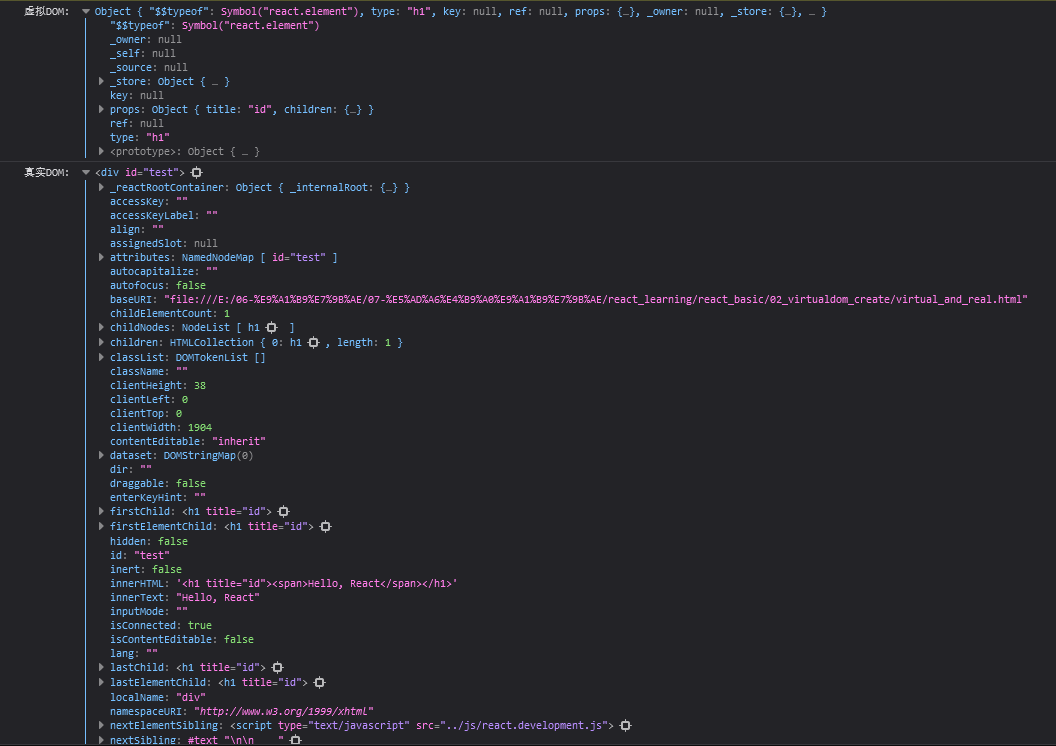Click the innerHTML string value

317,583
